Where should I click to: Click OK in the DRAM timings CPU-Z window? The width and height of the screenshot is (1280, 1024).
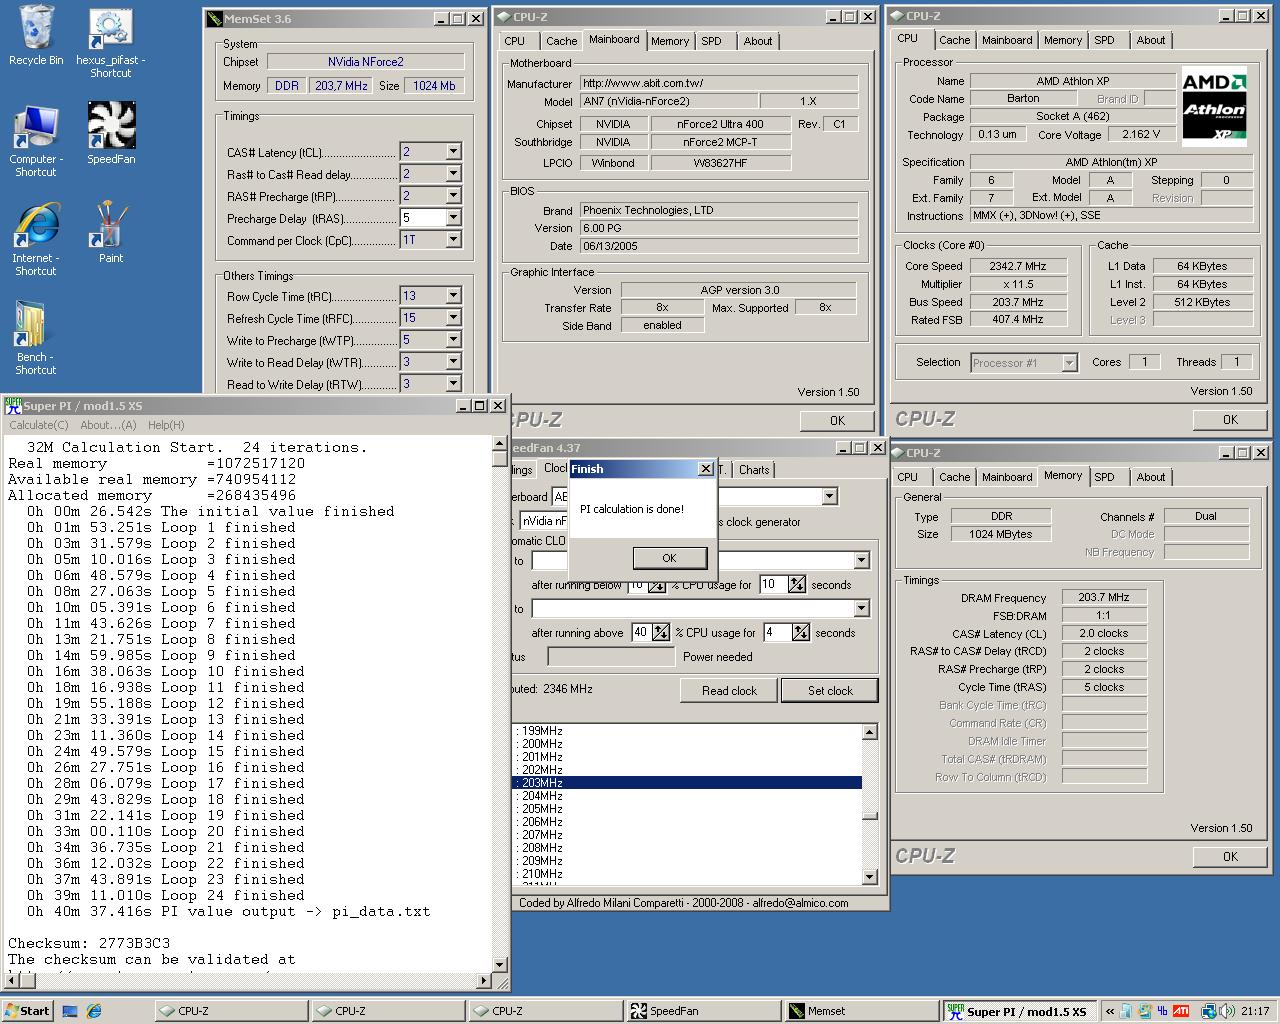point(1230,857)
